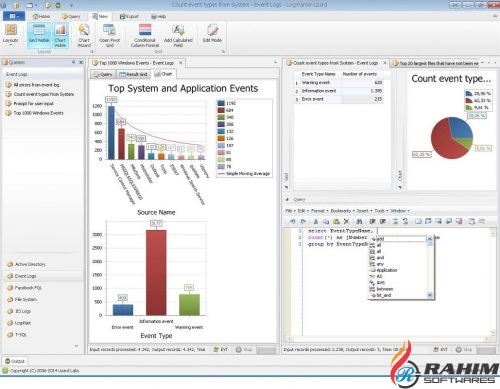
Task: Open the 'All errors from event log' query
Action: click(32, 85)
